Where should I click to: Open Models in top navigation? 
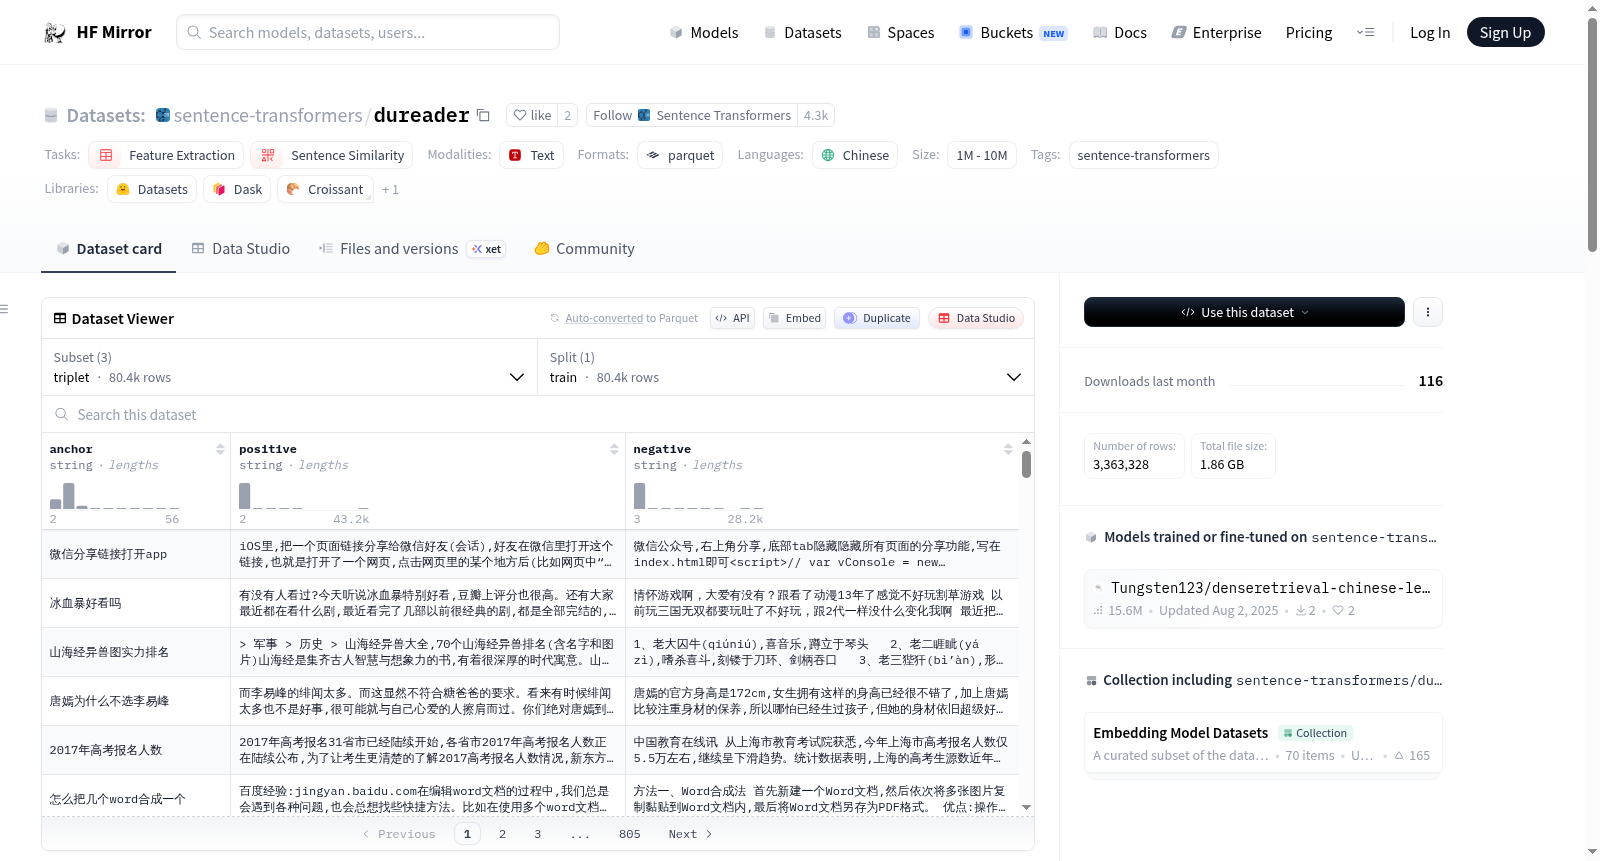pos(703,33)
